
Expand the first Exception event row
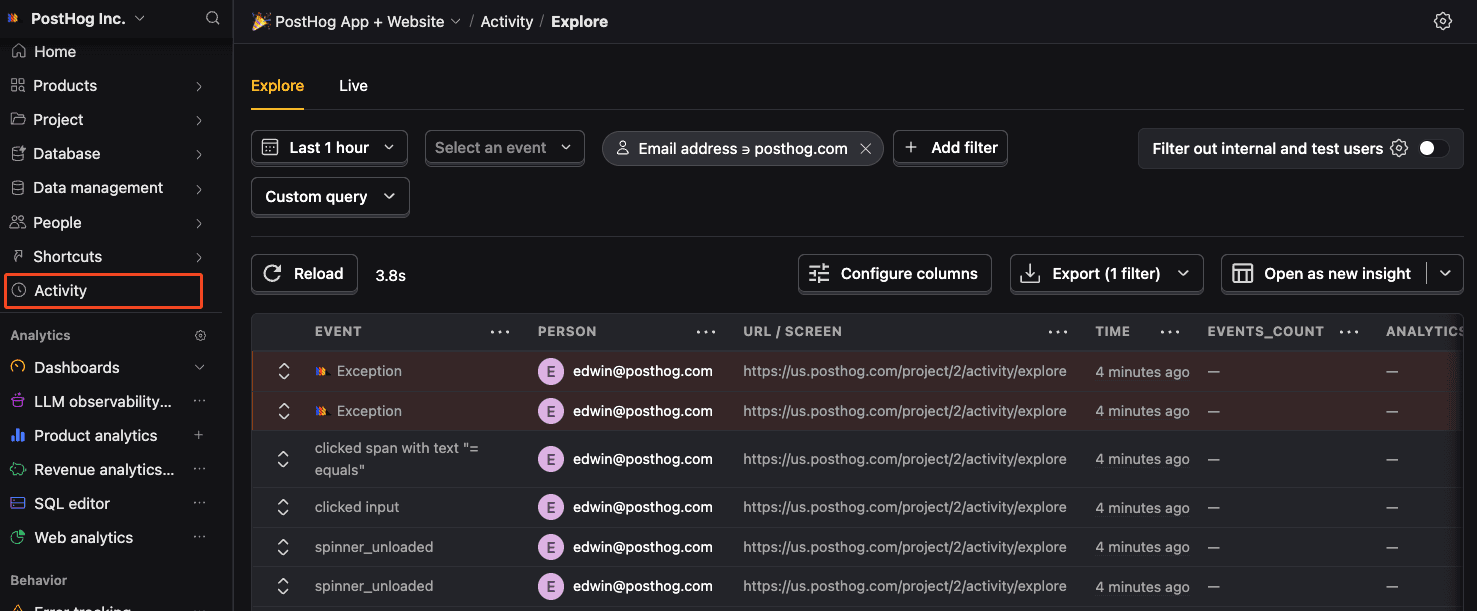coord(283,371)
